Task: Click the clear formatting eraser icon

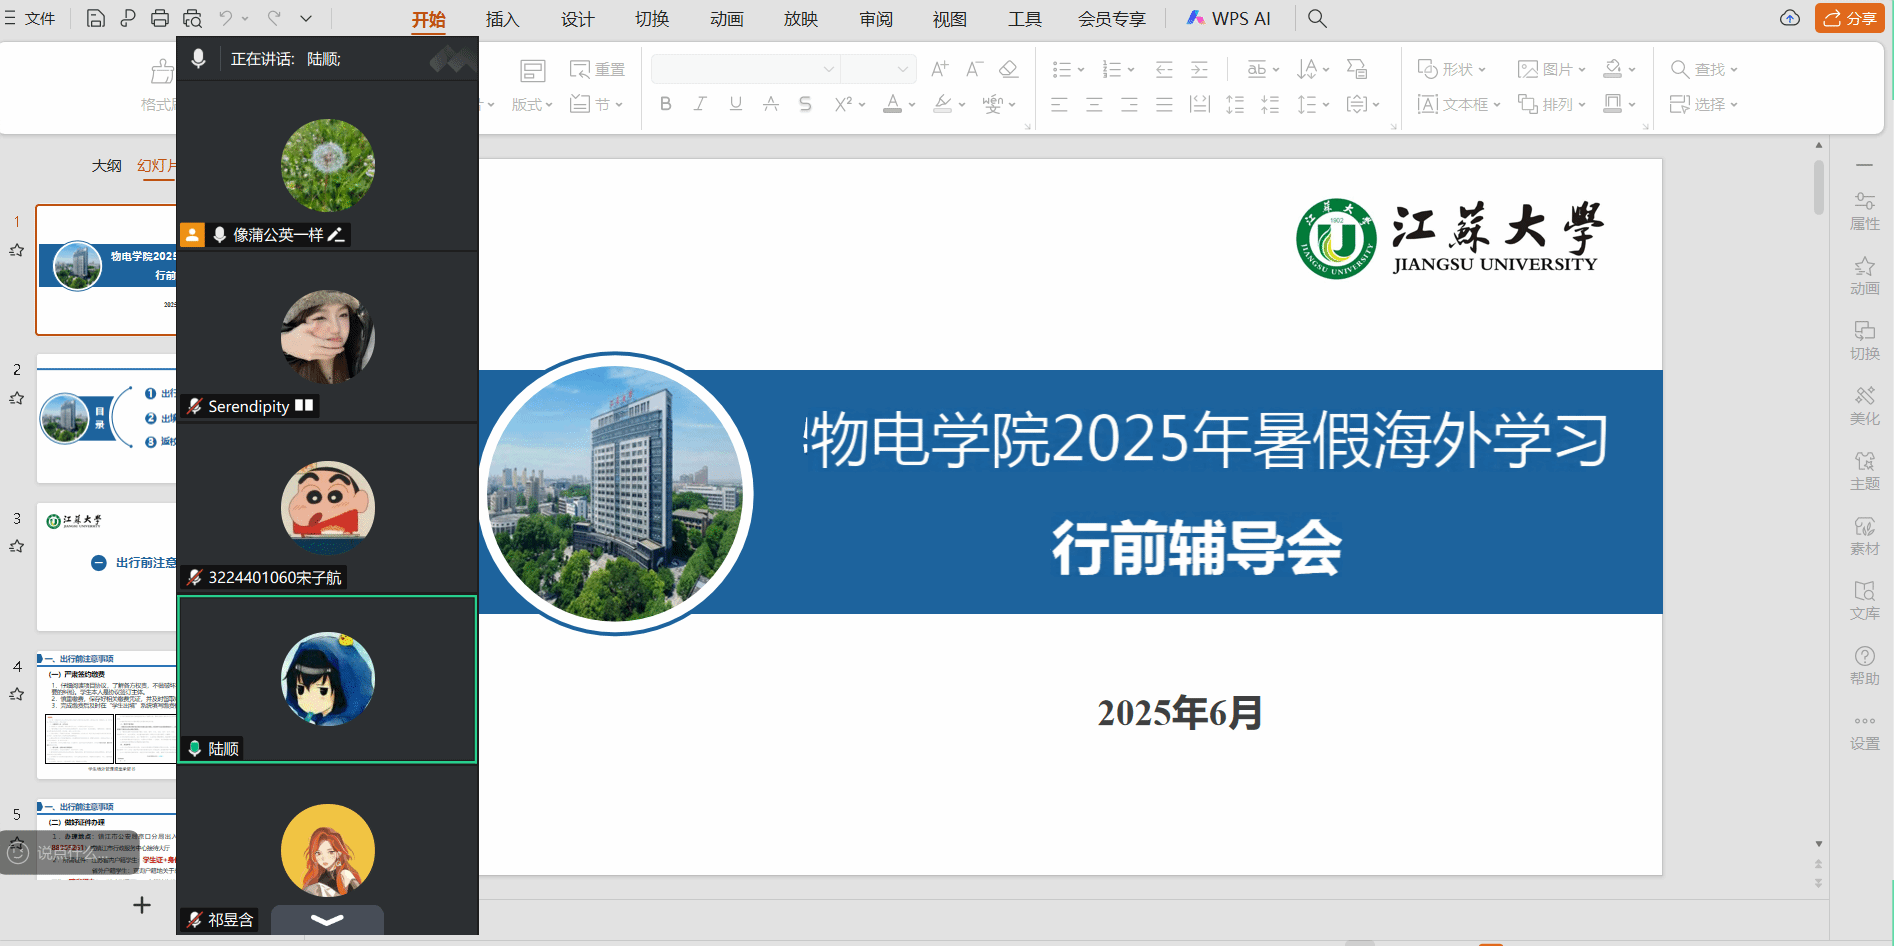Action: tap(1008, 69)
